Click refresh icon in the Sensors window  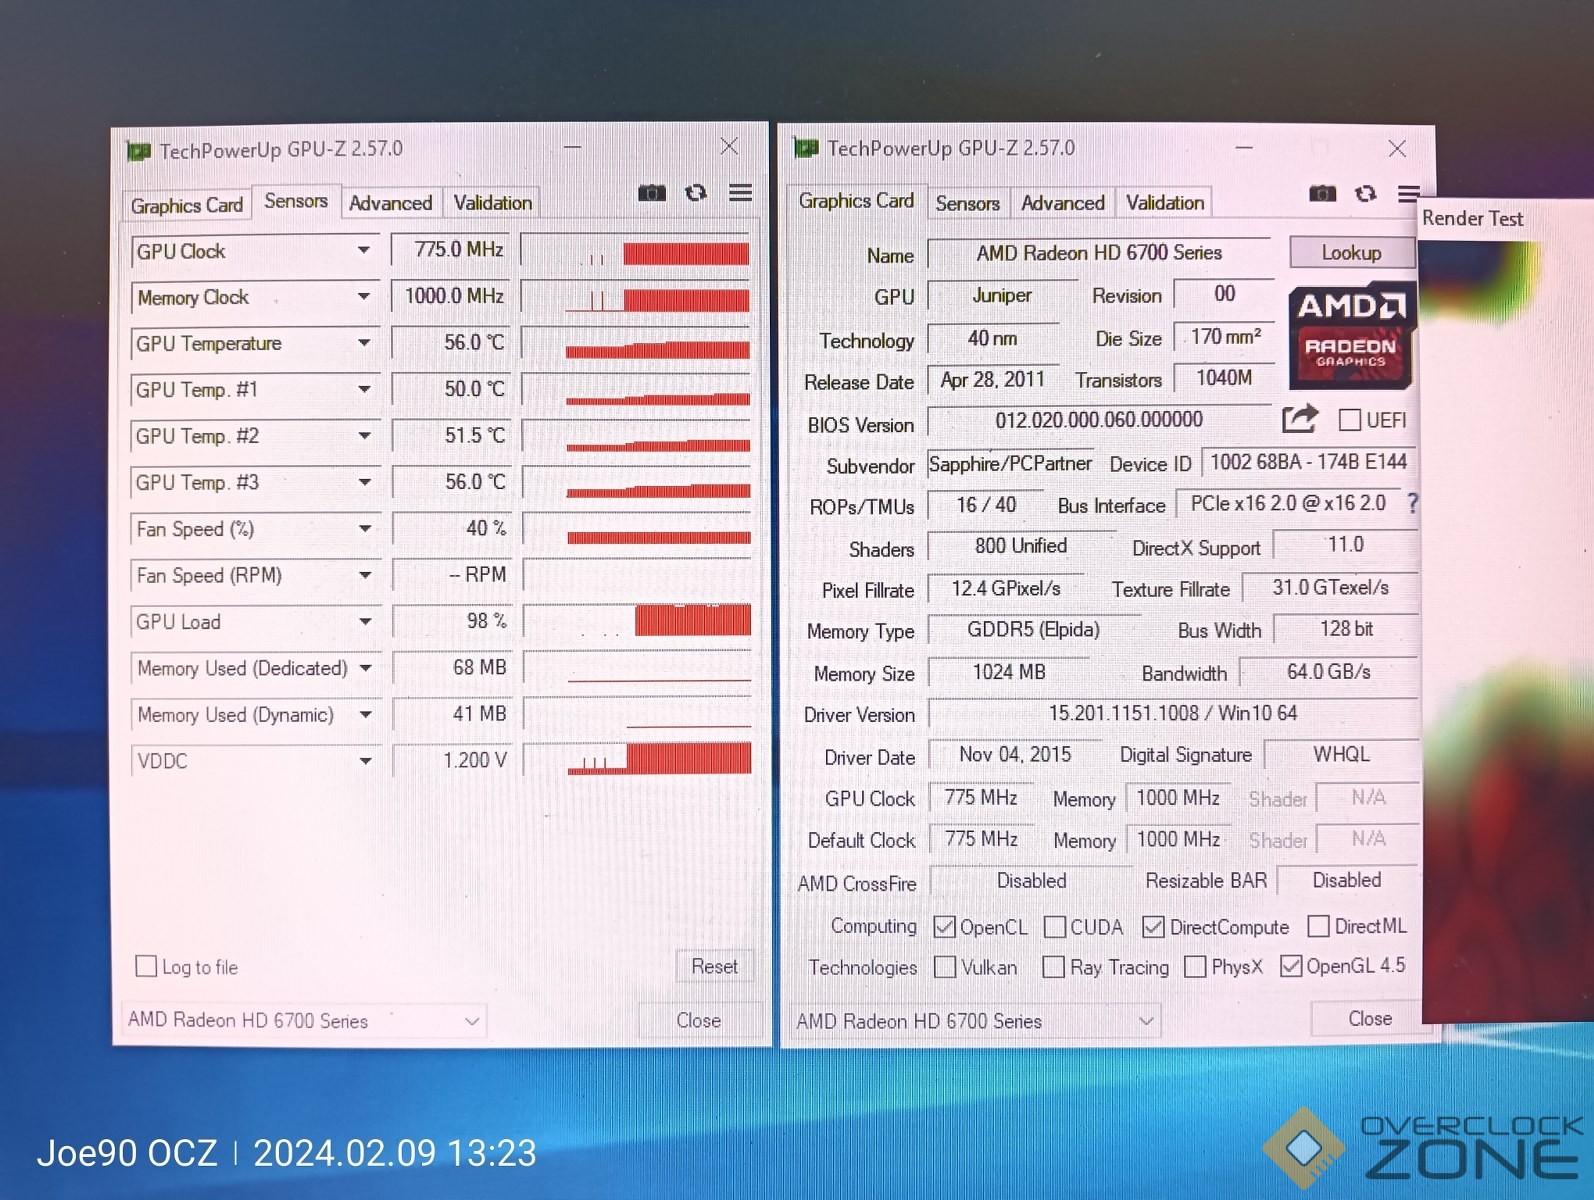point(696,193)
